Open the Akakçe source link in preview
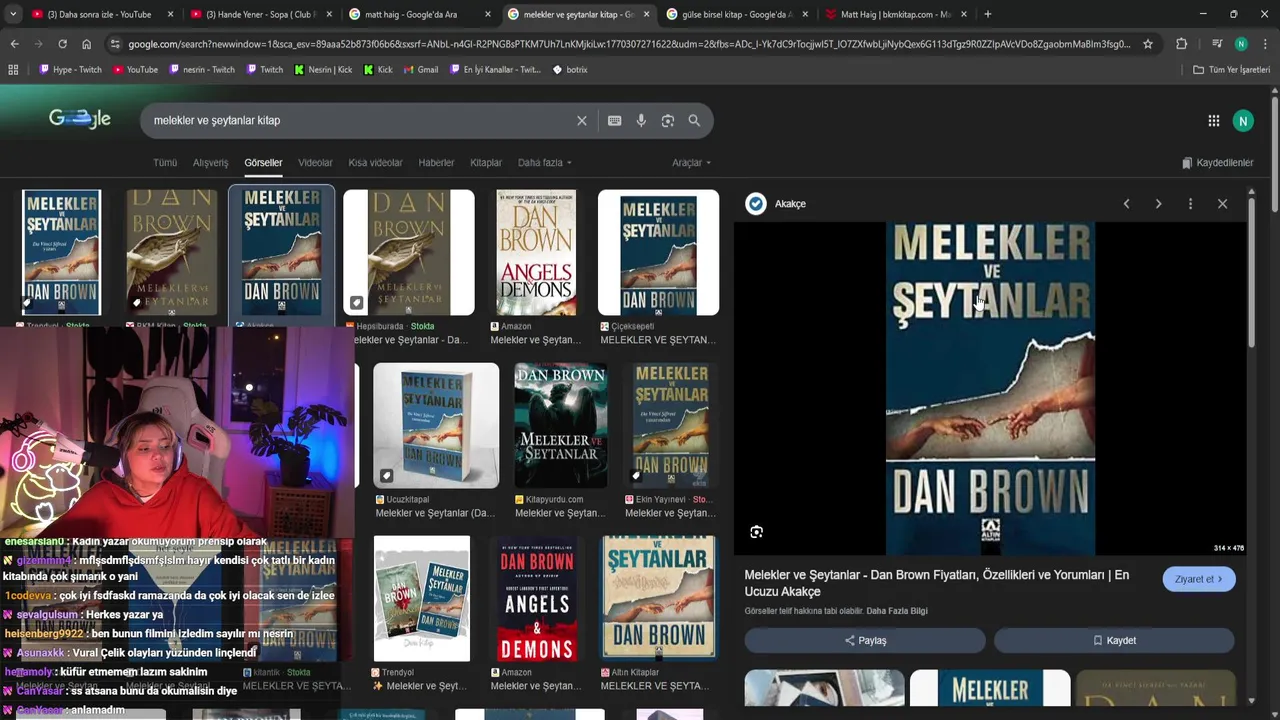Viewport: 1280px width, 720px height. coord(776,204)
